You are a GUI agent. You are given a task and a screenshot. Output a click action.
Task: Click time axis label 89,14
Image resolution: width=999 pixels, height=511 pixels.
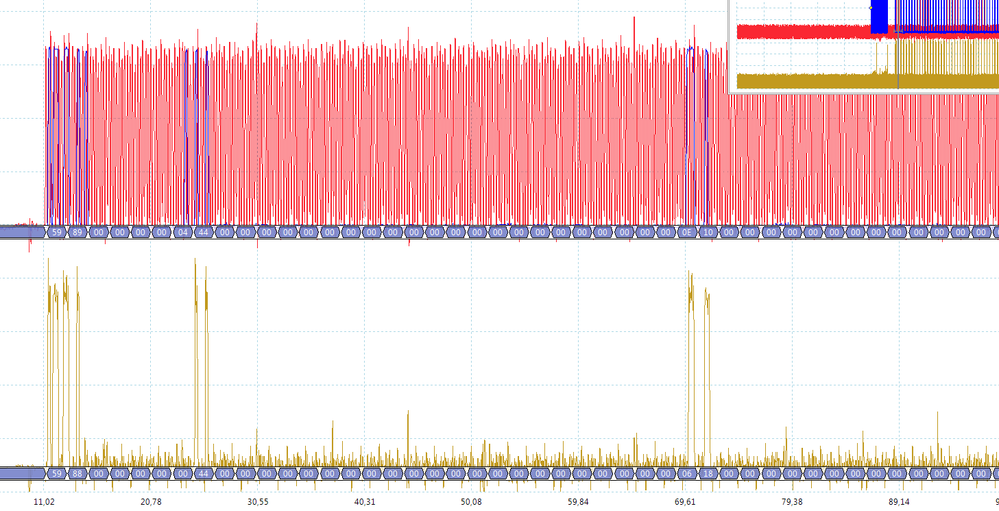[x=898, y=502]
